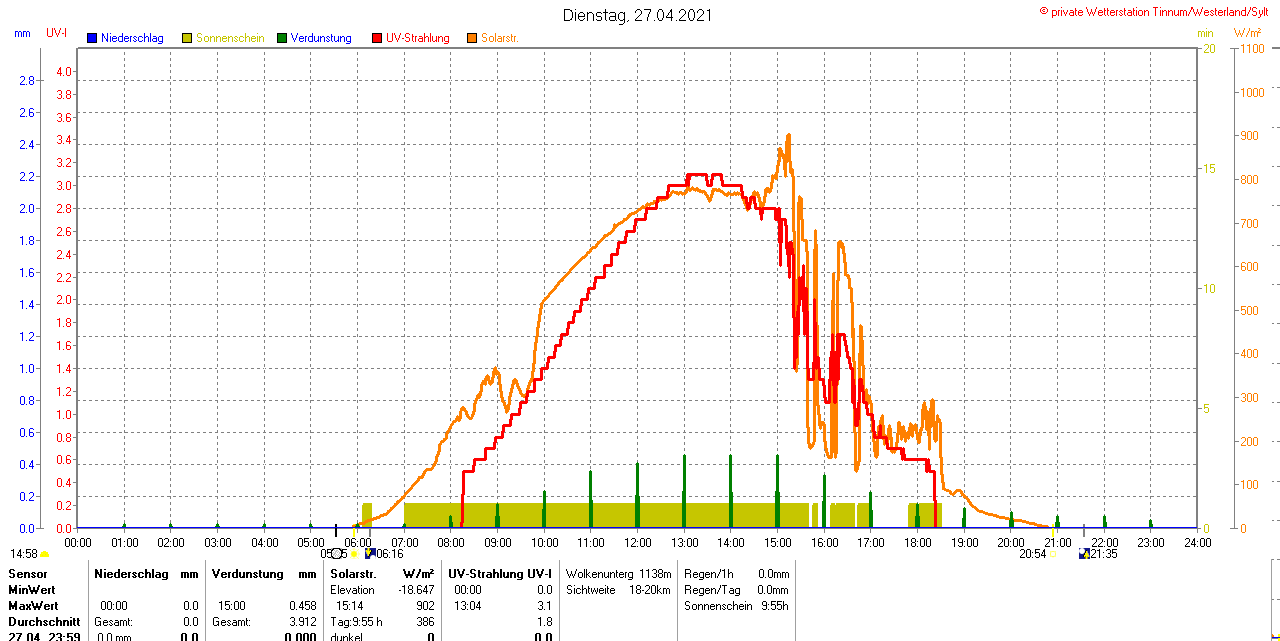Click the UV-Strahlung legend label
This screenshot has width=1280, height=641.
pyautogui.click(x=417, y=38)
